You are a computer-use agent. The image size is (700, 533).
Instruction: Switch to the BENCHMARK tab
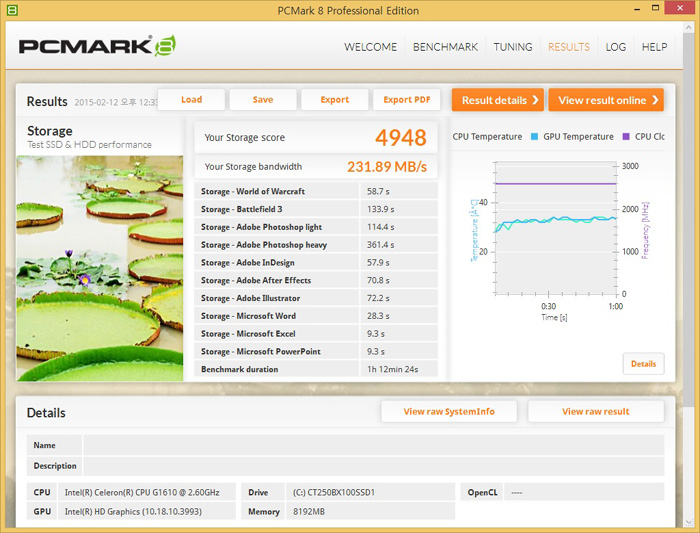445,47
